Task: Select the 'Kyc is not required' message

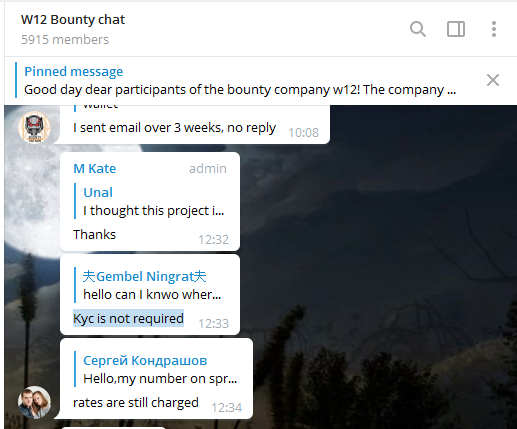Action: tap(128, 318)
